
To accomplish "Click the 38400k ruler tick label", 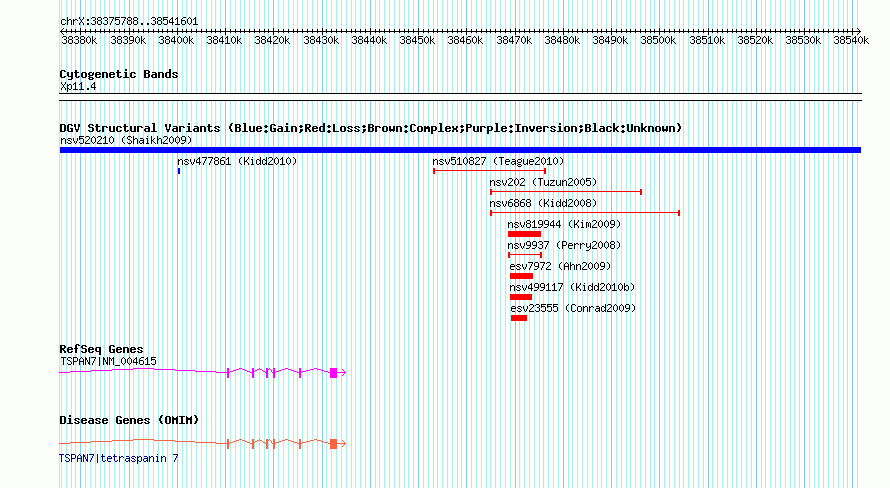I will pyautogui.click(x=176, y=40).
